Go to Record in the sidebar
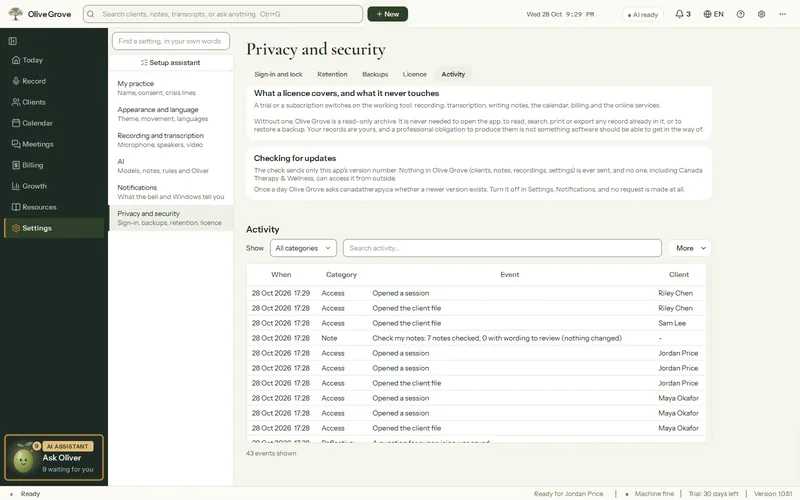 click(x=54, y=81)
